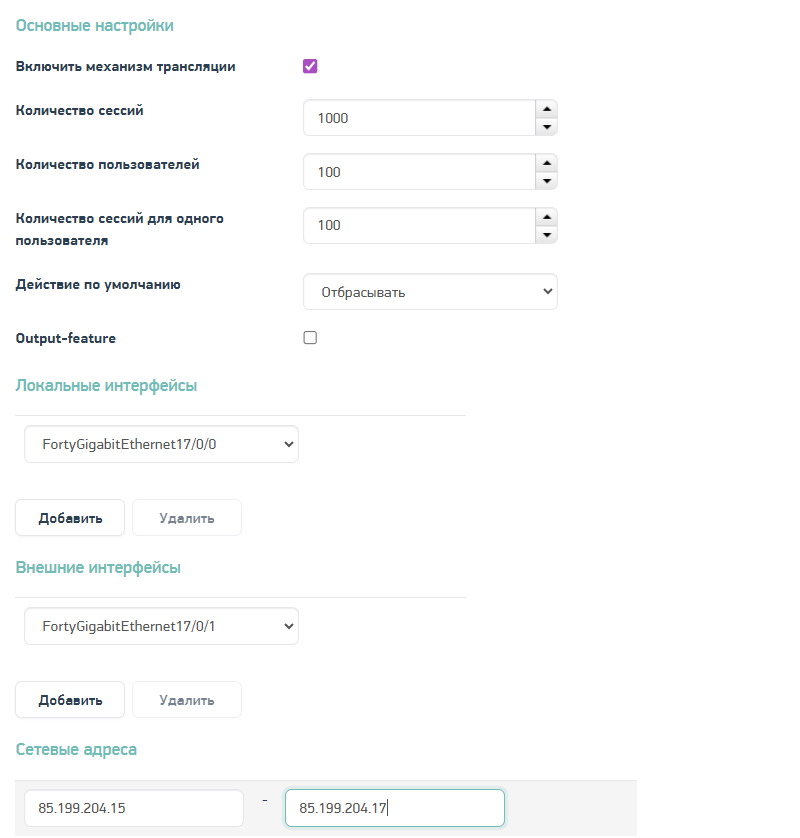Decrease Количество пользователей with down arrow
Viewport: 800px width, 838px height.
click(x=546, y=181)
